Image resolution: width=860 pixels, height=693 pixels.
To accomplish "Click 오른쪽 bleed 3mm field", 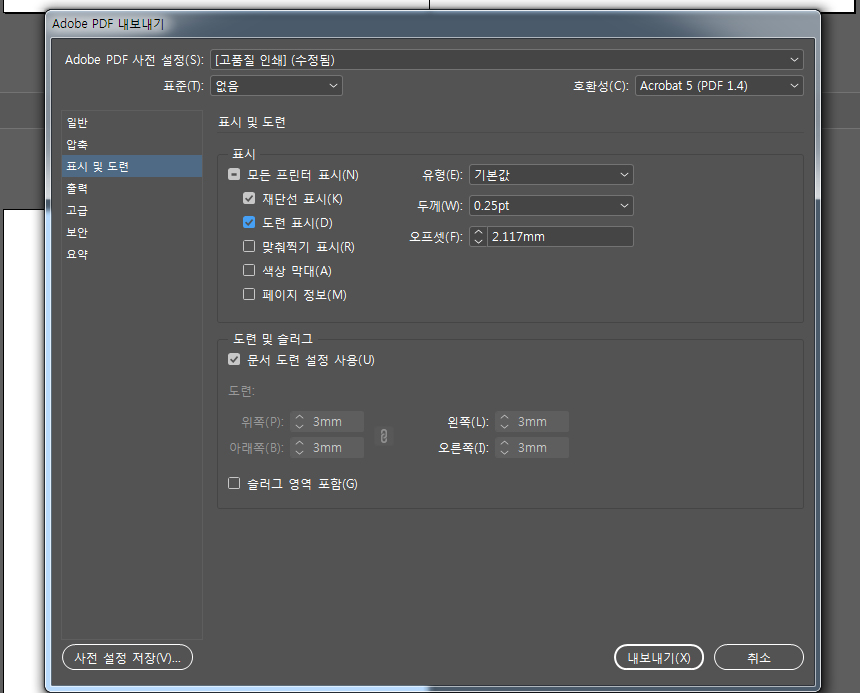I will coord(541,448).
